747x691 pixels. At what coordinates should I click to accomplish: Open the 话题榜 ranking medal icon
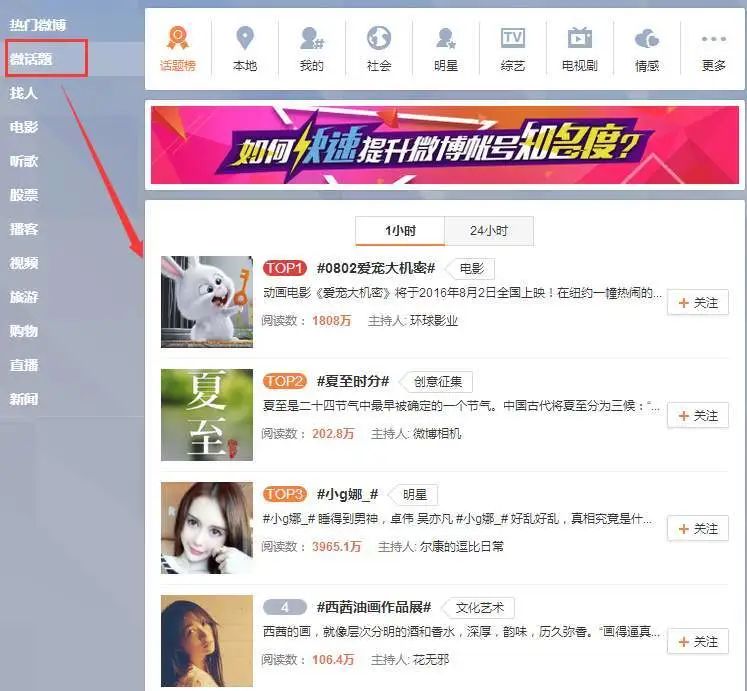tap(178, 40)
